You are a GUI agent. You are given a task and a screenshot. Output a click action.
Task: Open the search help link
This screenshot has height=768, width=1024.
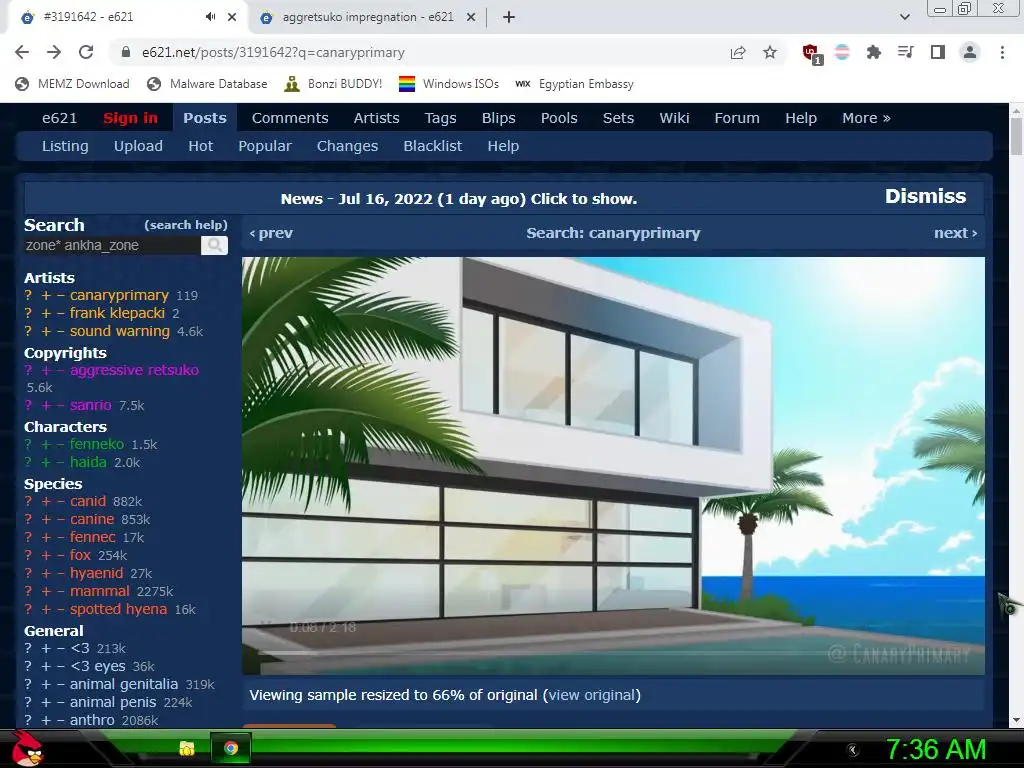pyautogui.click(x=185, y=225)
